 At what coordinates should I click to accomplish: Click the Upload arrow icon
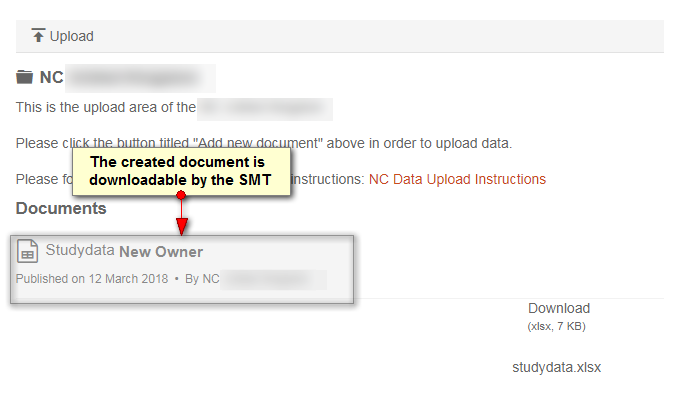[x=38, y=36]
